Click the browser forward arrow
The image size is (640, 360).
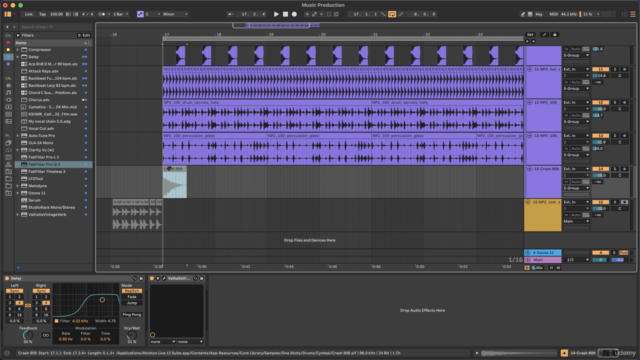pos(14,27)
